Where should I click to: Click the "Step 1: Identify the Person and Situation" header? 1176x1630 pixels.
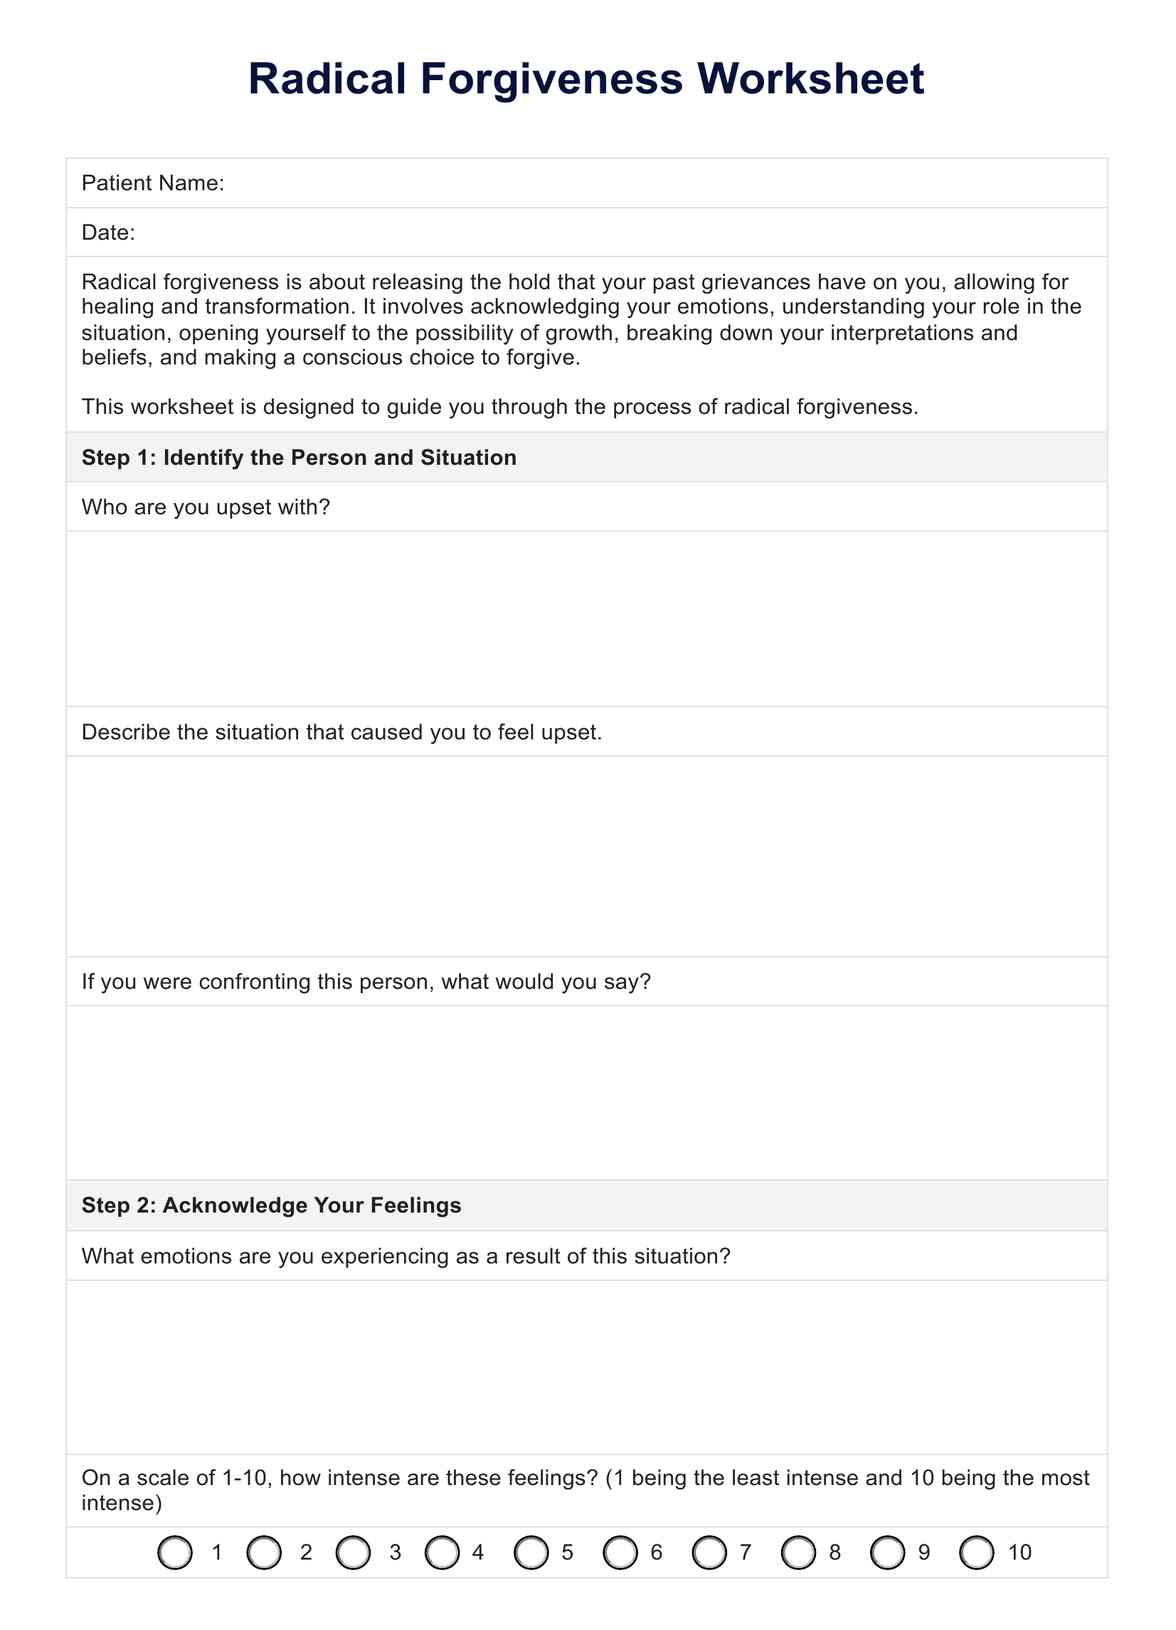pyautogui.click(x=299, y=457)
